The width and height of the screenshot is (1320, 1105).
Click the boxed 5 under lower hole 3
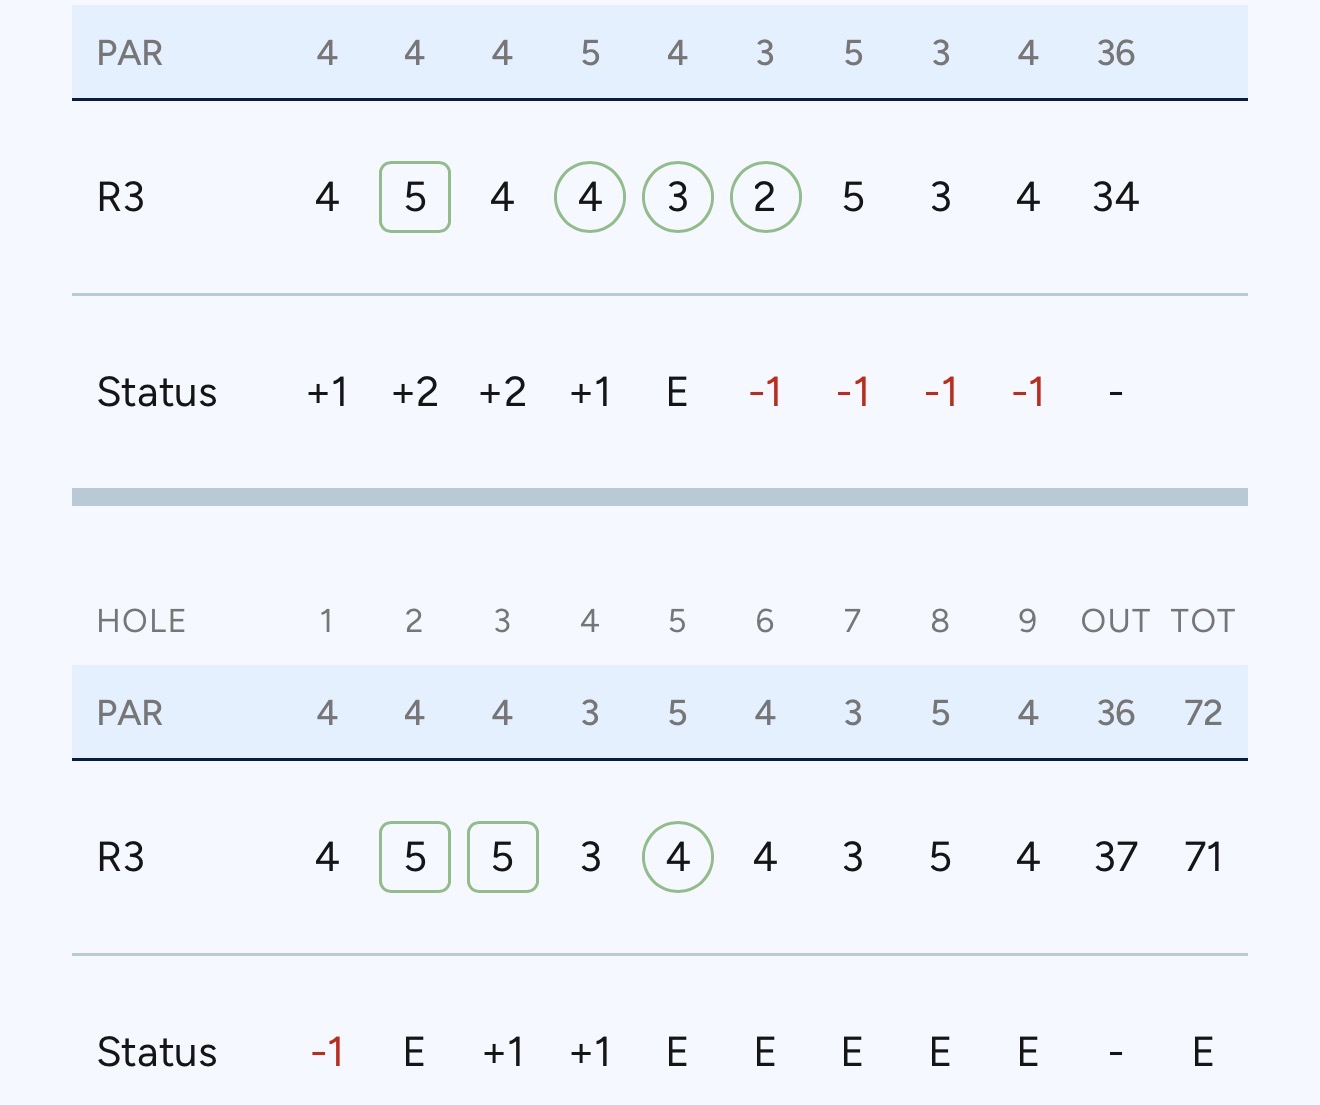503,857
